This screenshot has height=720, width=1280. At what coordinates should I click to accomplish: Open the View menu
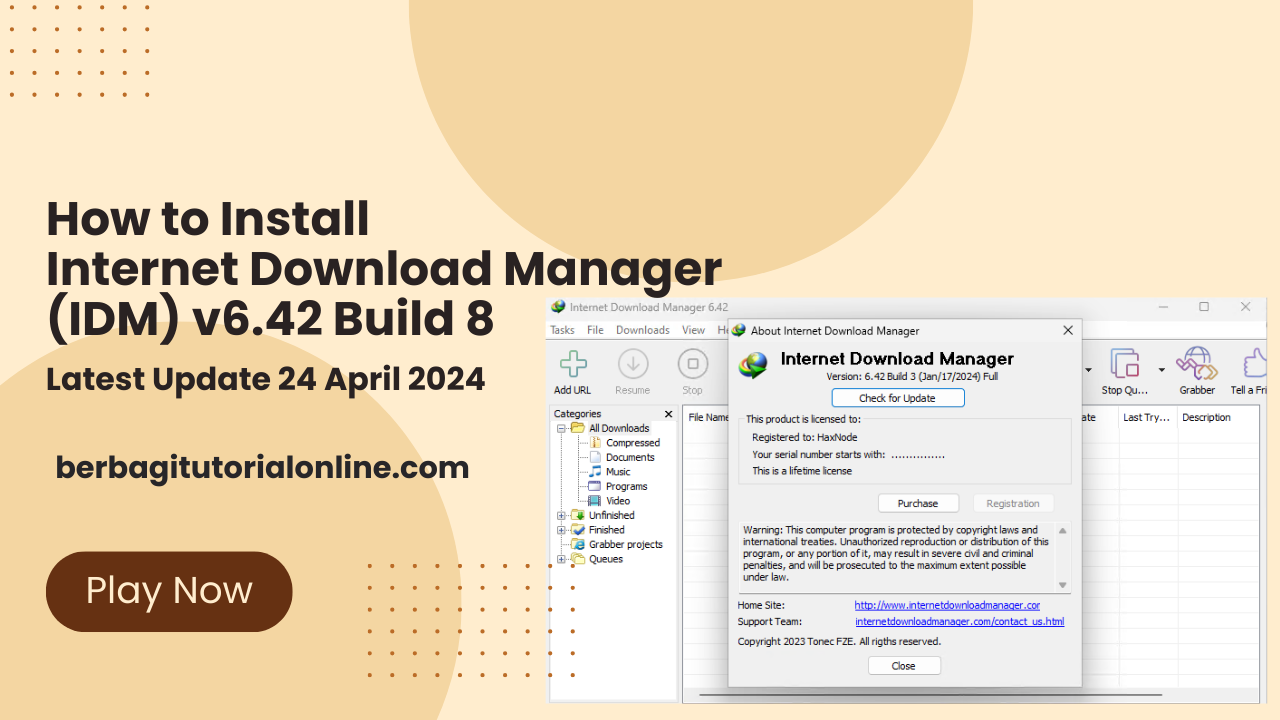pyautogui.click(x=694, y=330)
